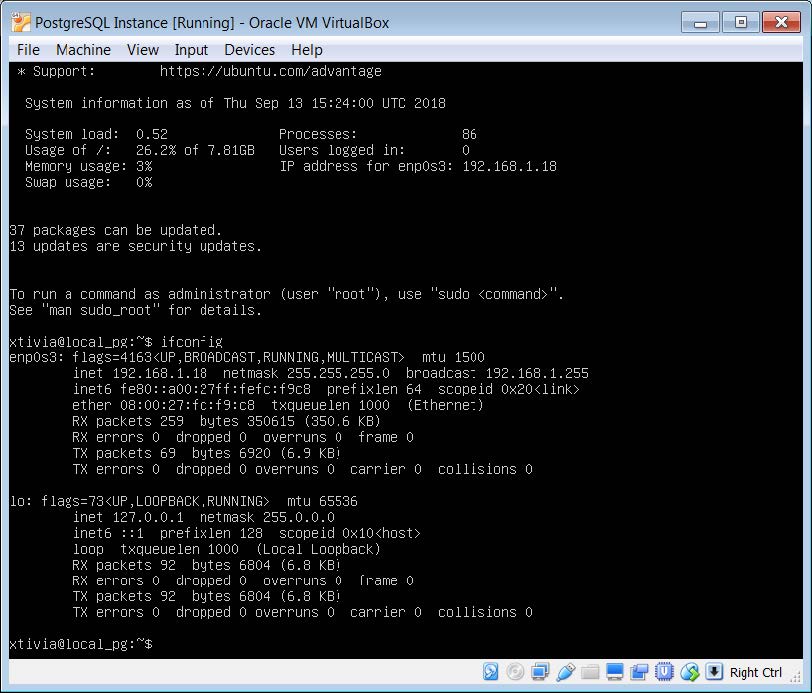812x693 pixels.
Task: Click the CPU virtualization chip indicator icon
Action: [664, 672]
